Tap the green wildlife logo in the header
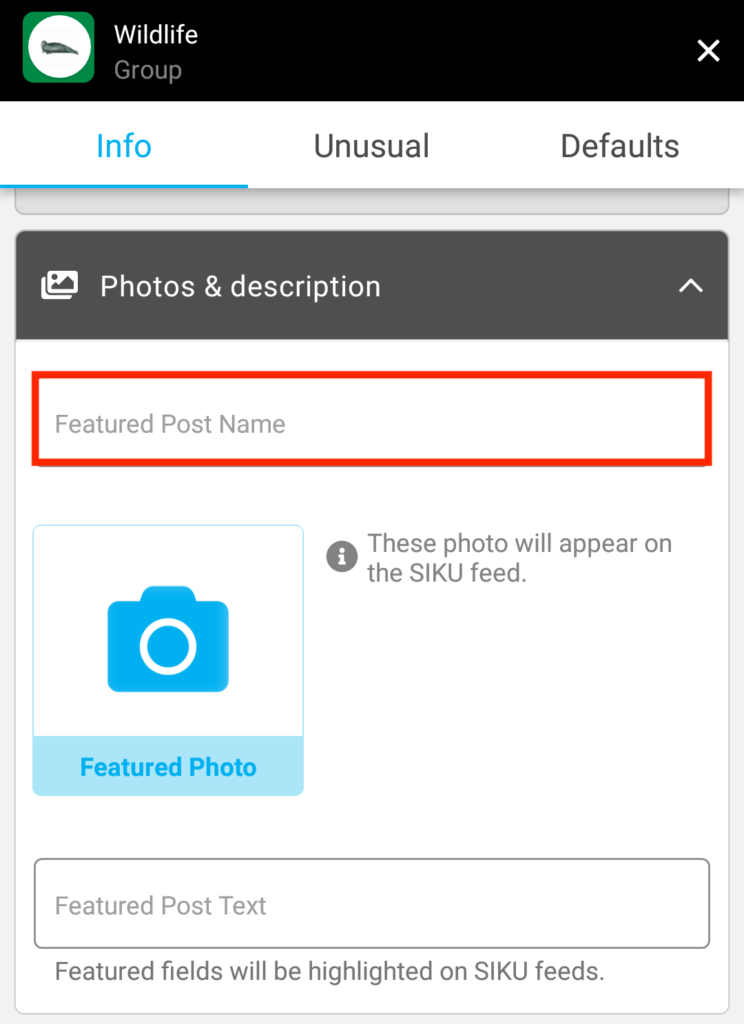This screenshot has width=744, height=1024. [x=57, y=47]
